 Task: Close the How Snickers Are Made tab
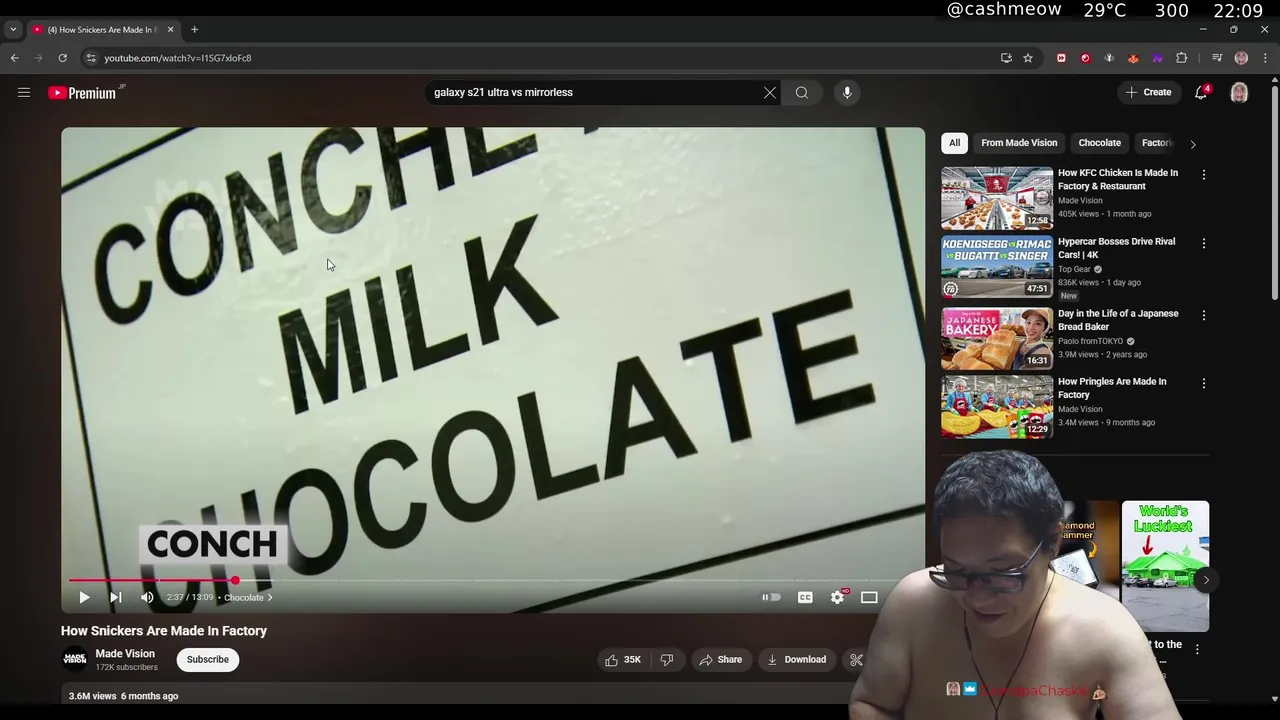[170, 29]
